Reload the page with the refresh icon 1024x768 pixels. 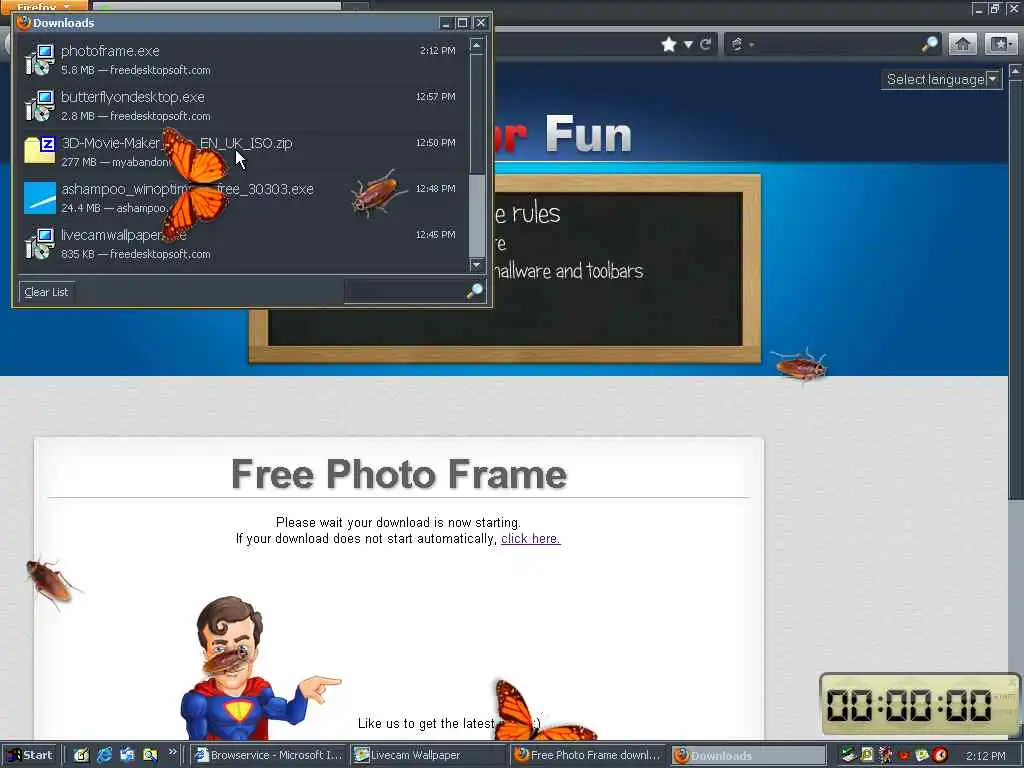[x=705, y=44]
